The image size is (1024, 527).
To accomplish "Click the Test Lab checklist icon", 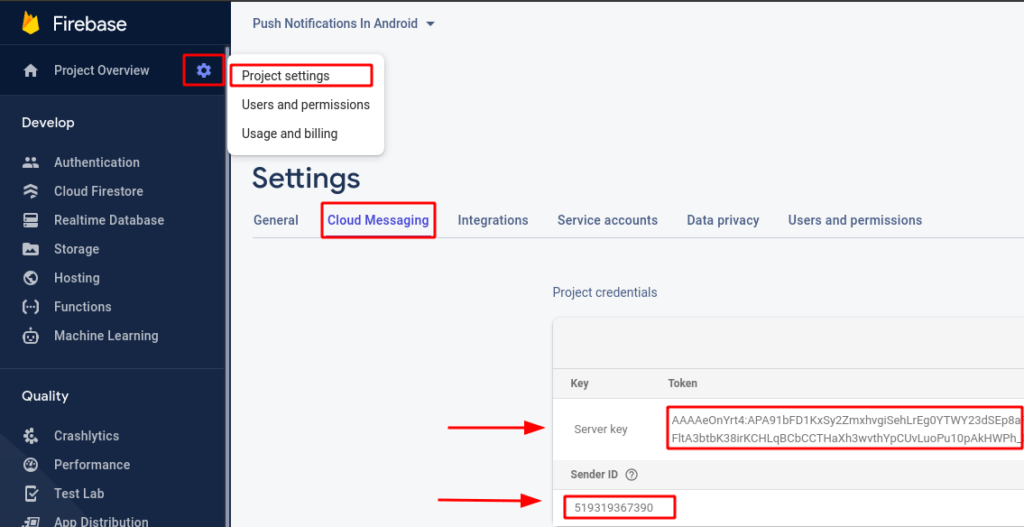I will pos(30,494).
